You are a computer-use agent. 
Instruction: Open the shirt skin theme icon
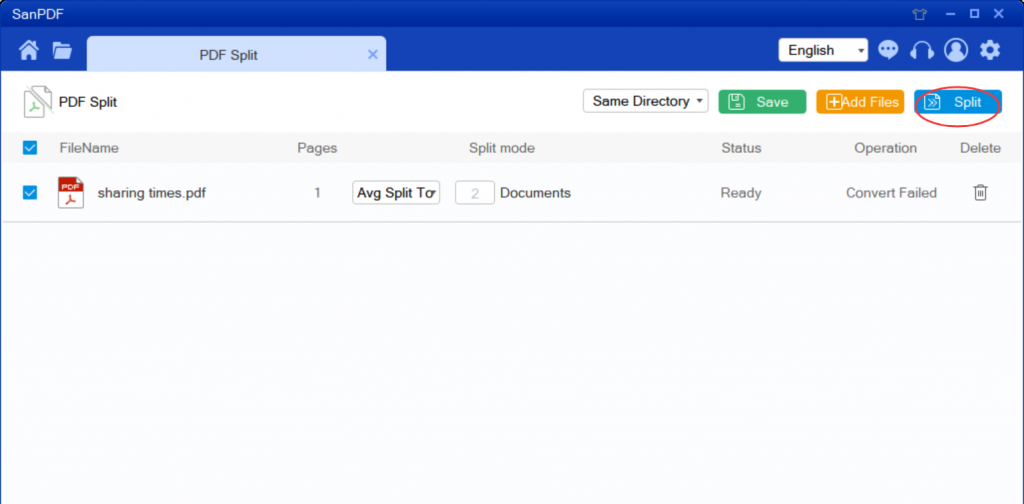point(920,14)
